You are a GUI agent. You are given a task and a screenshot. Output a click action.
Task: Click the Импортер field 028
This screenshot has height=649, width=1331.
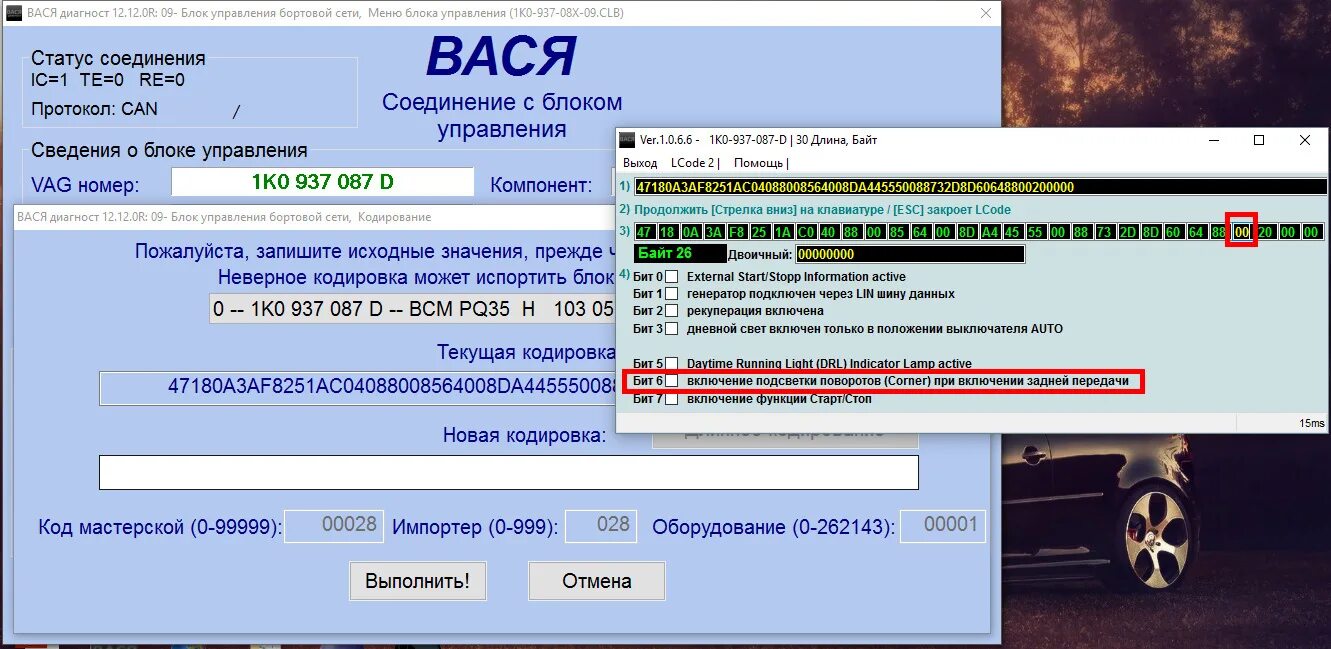coord(602,526)
